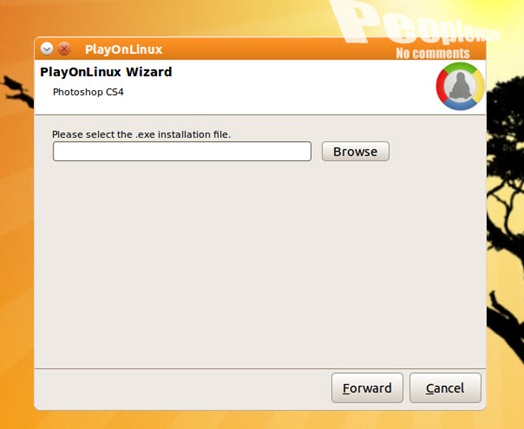Viewport: 524px width, 429px height.
Task: Close the PlayOnLinux window with the red button
Action: tap(64, 49)
